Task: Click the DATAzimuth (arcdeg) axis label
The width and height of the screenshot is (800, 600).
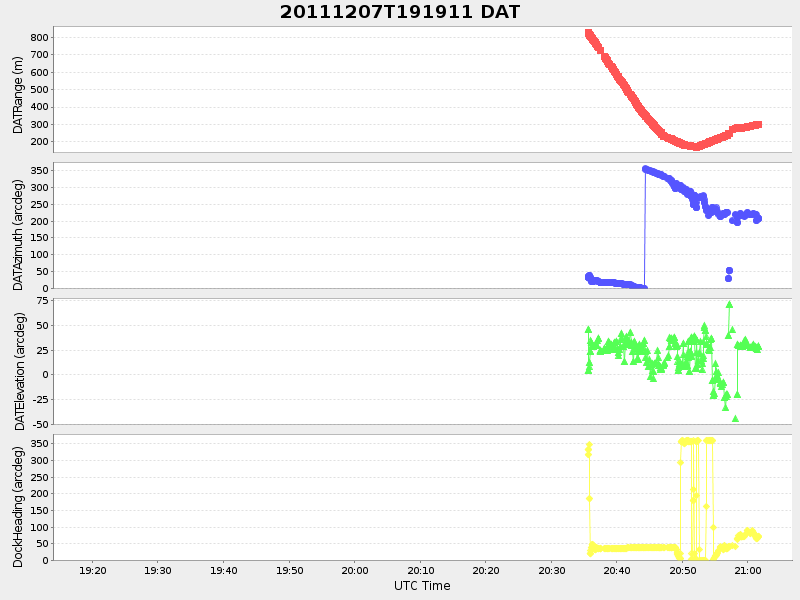Action: [18, 226]
